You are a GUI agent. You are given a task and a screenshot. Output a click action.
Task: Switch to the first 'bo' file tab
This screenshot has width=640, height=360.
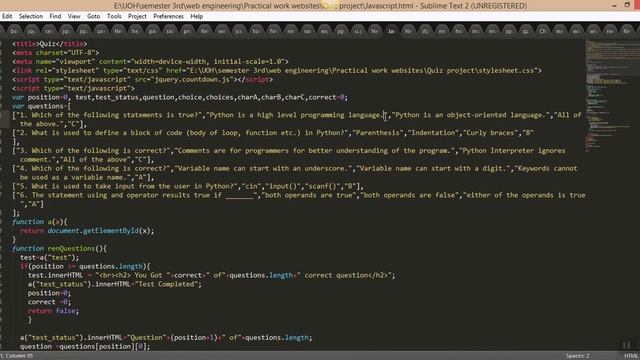point(14,31)
